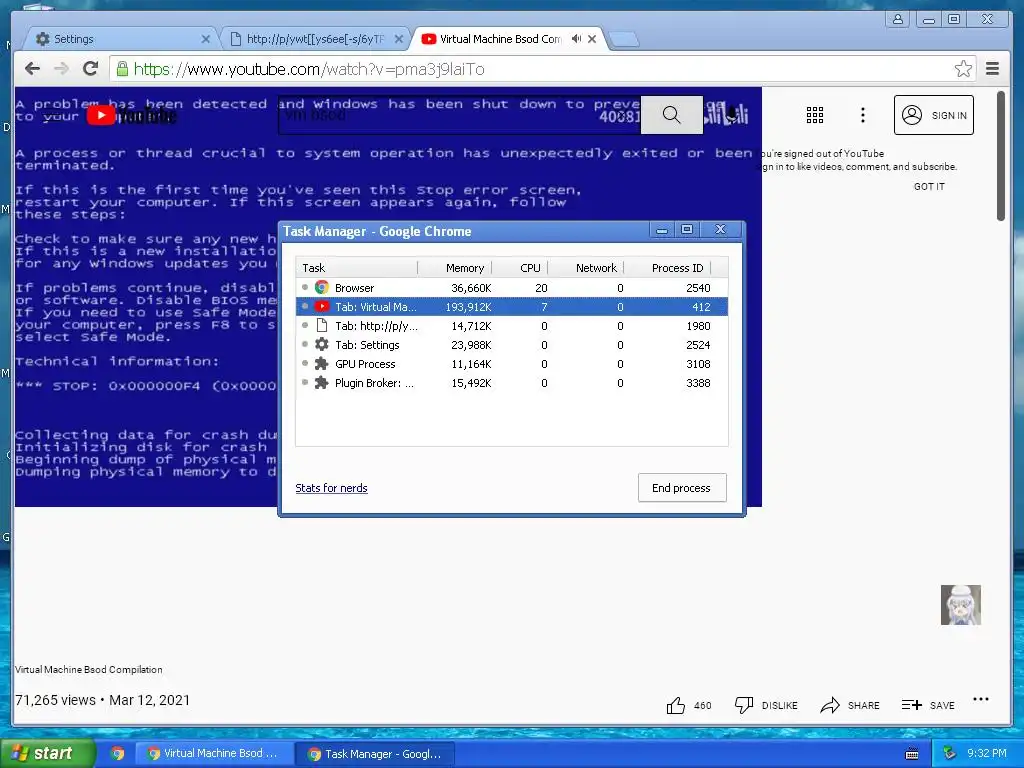This screenshot has height=768, width=1024.
Task: Click the system tray network icon
Action: 950,754
